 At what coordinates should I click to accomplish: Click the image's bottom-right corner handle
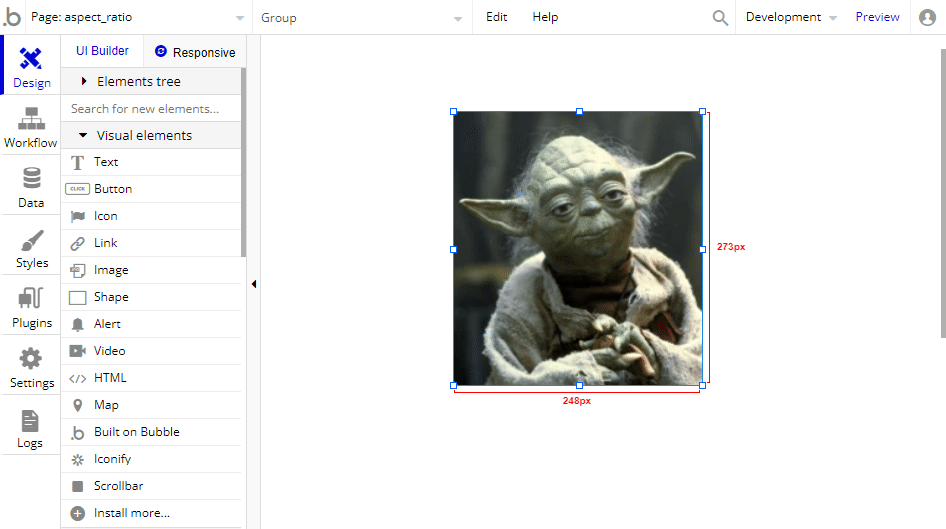pos(702,385)
